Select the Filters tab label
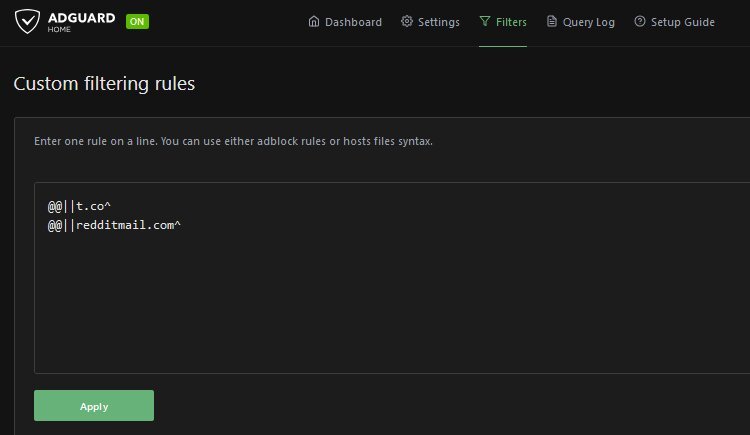 coord(511,22)
